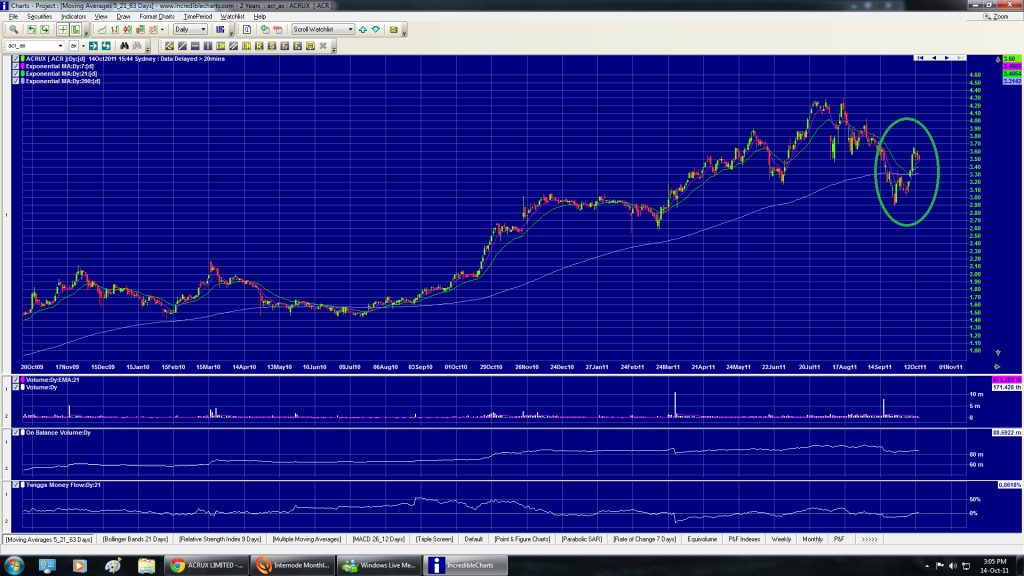Click the red and green chart type icon

(x=140, y=29)
